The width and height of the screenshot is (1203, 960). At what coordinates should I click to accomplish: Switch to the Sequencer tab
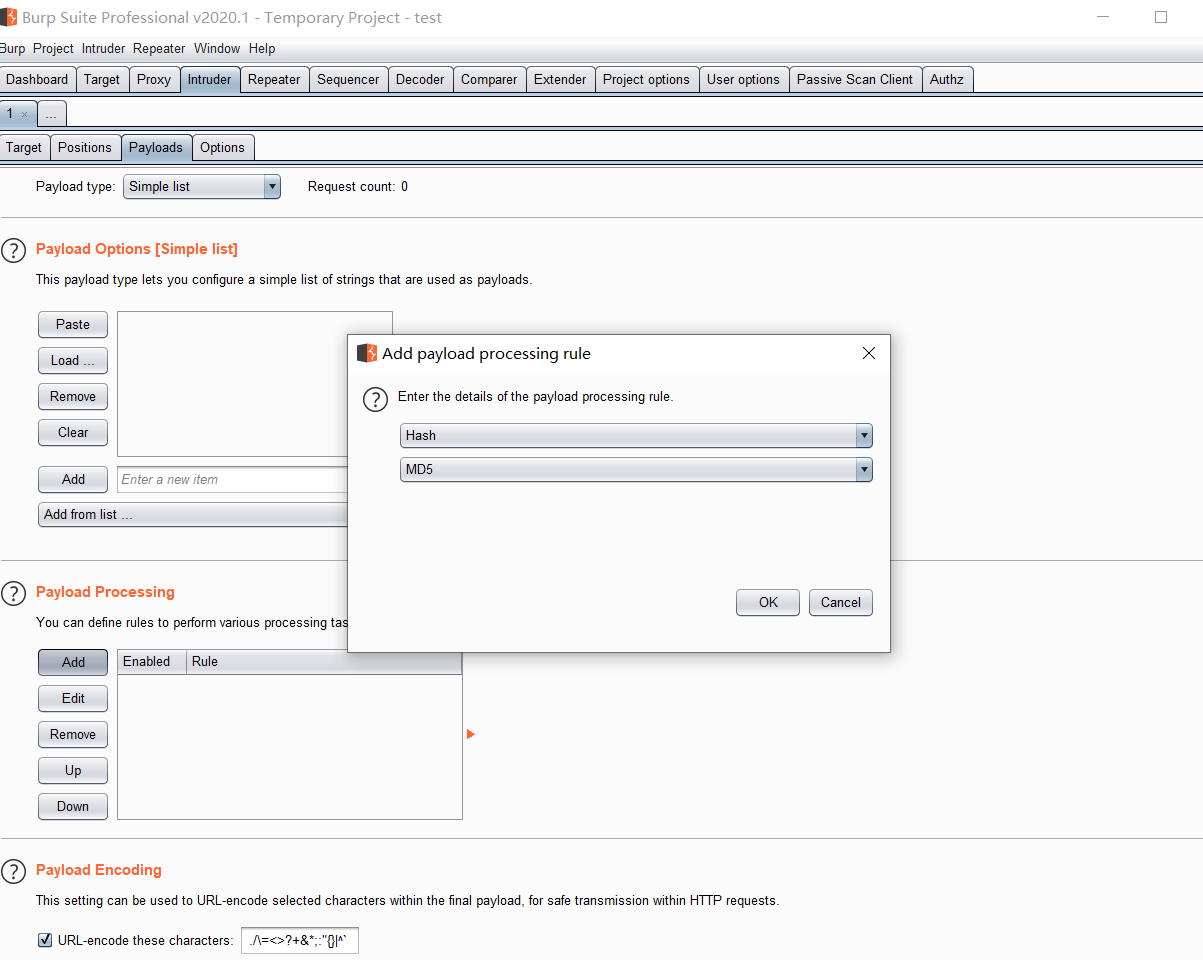(x=348, y=80)
